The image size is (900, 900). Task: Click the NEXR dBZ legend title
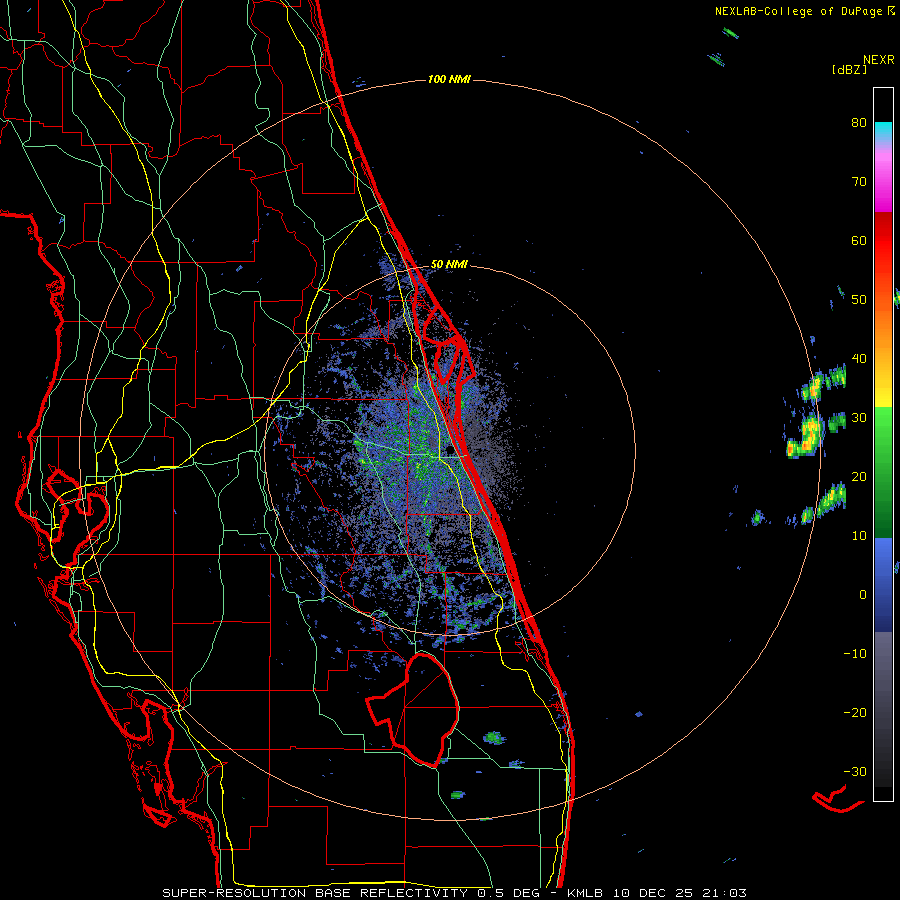tap(863, 64)
